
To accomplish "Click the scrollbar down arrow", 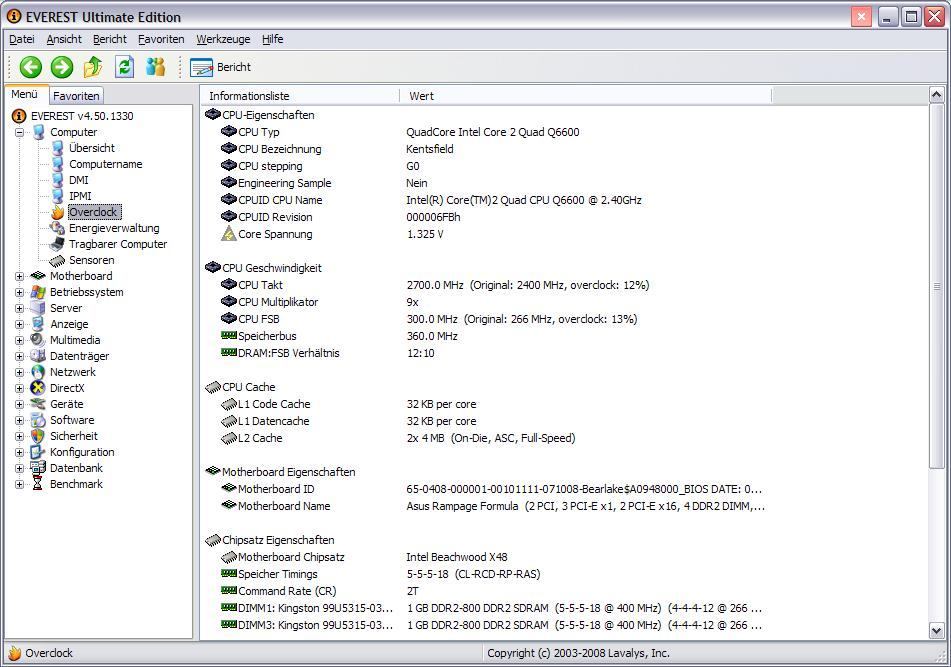I will [936, 631].
